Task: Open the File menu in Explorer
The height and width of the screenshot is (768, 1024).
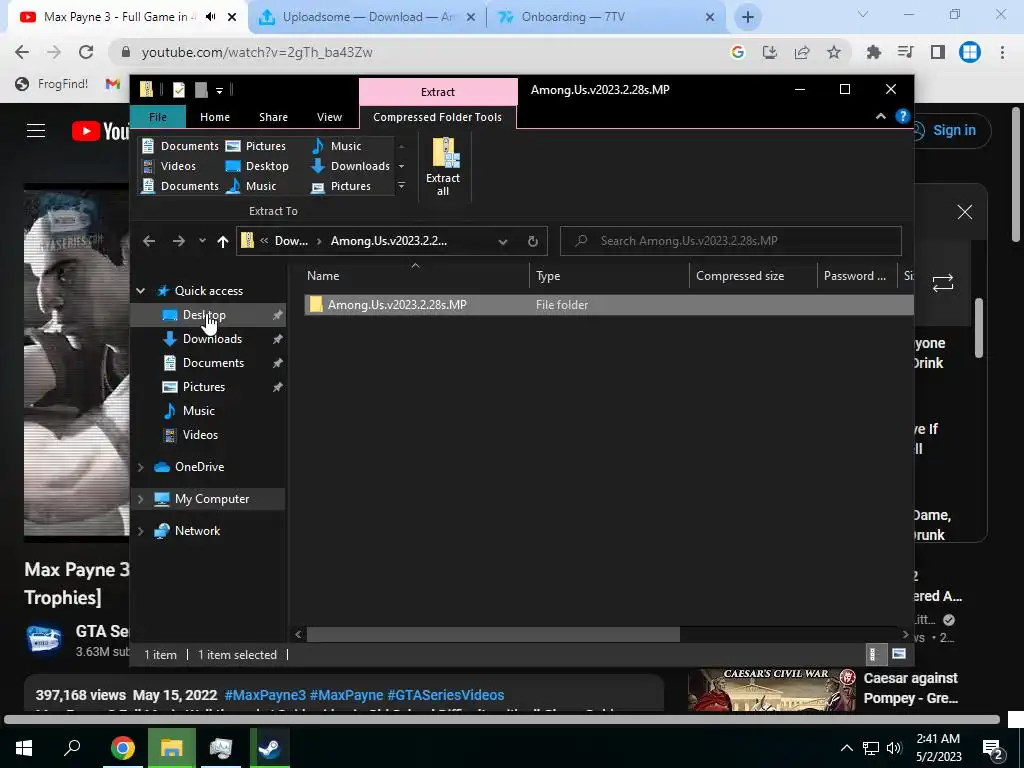Action: coord(158,117)
